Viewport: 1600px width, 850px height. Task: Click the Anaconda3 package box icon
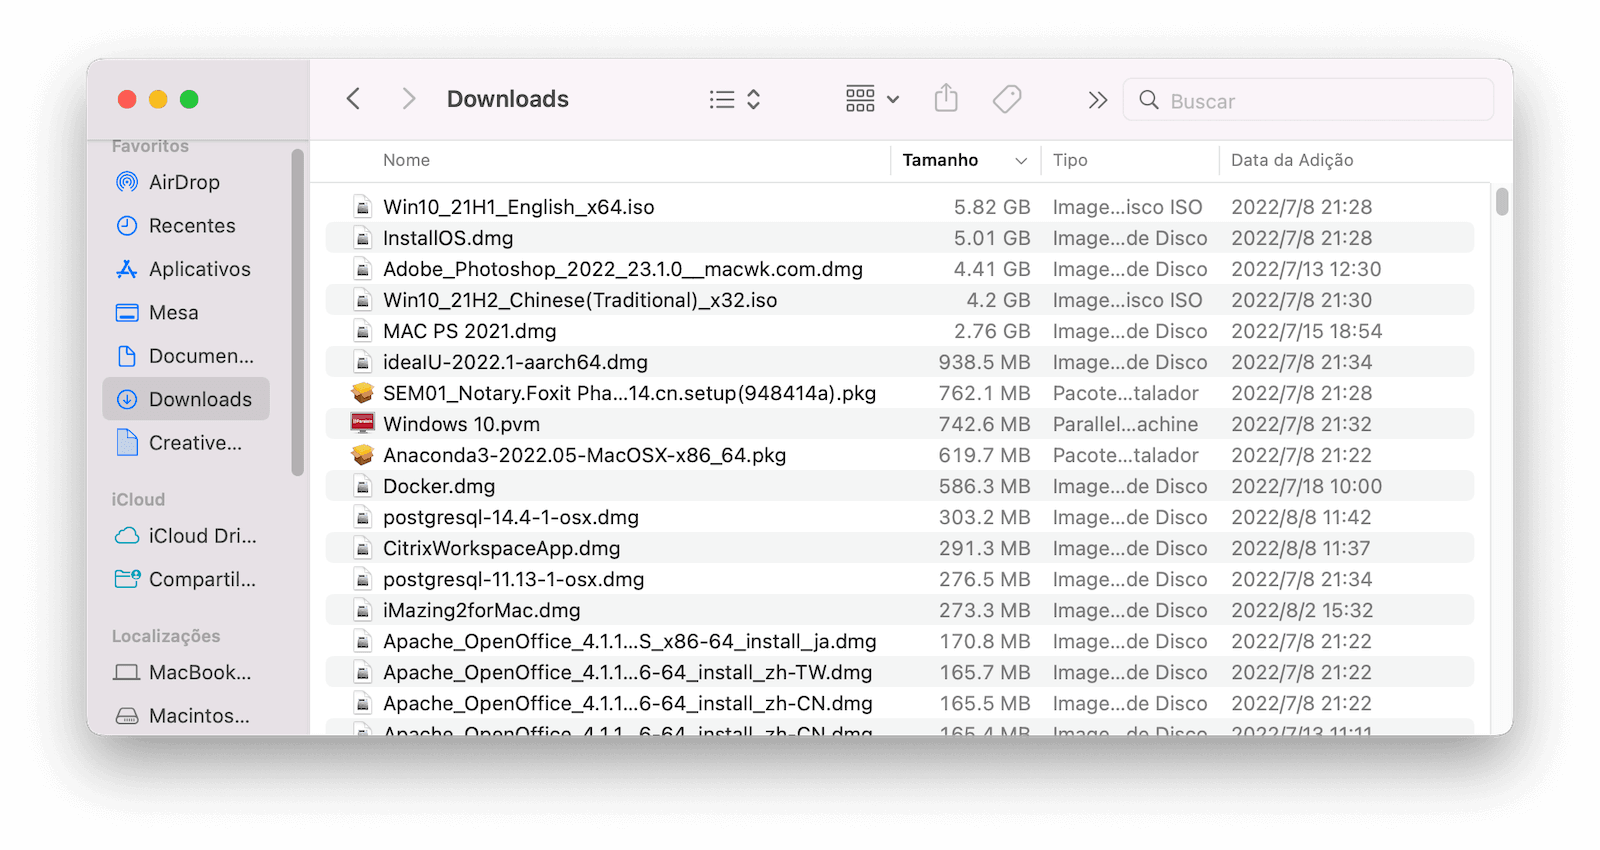(362, 455)
